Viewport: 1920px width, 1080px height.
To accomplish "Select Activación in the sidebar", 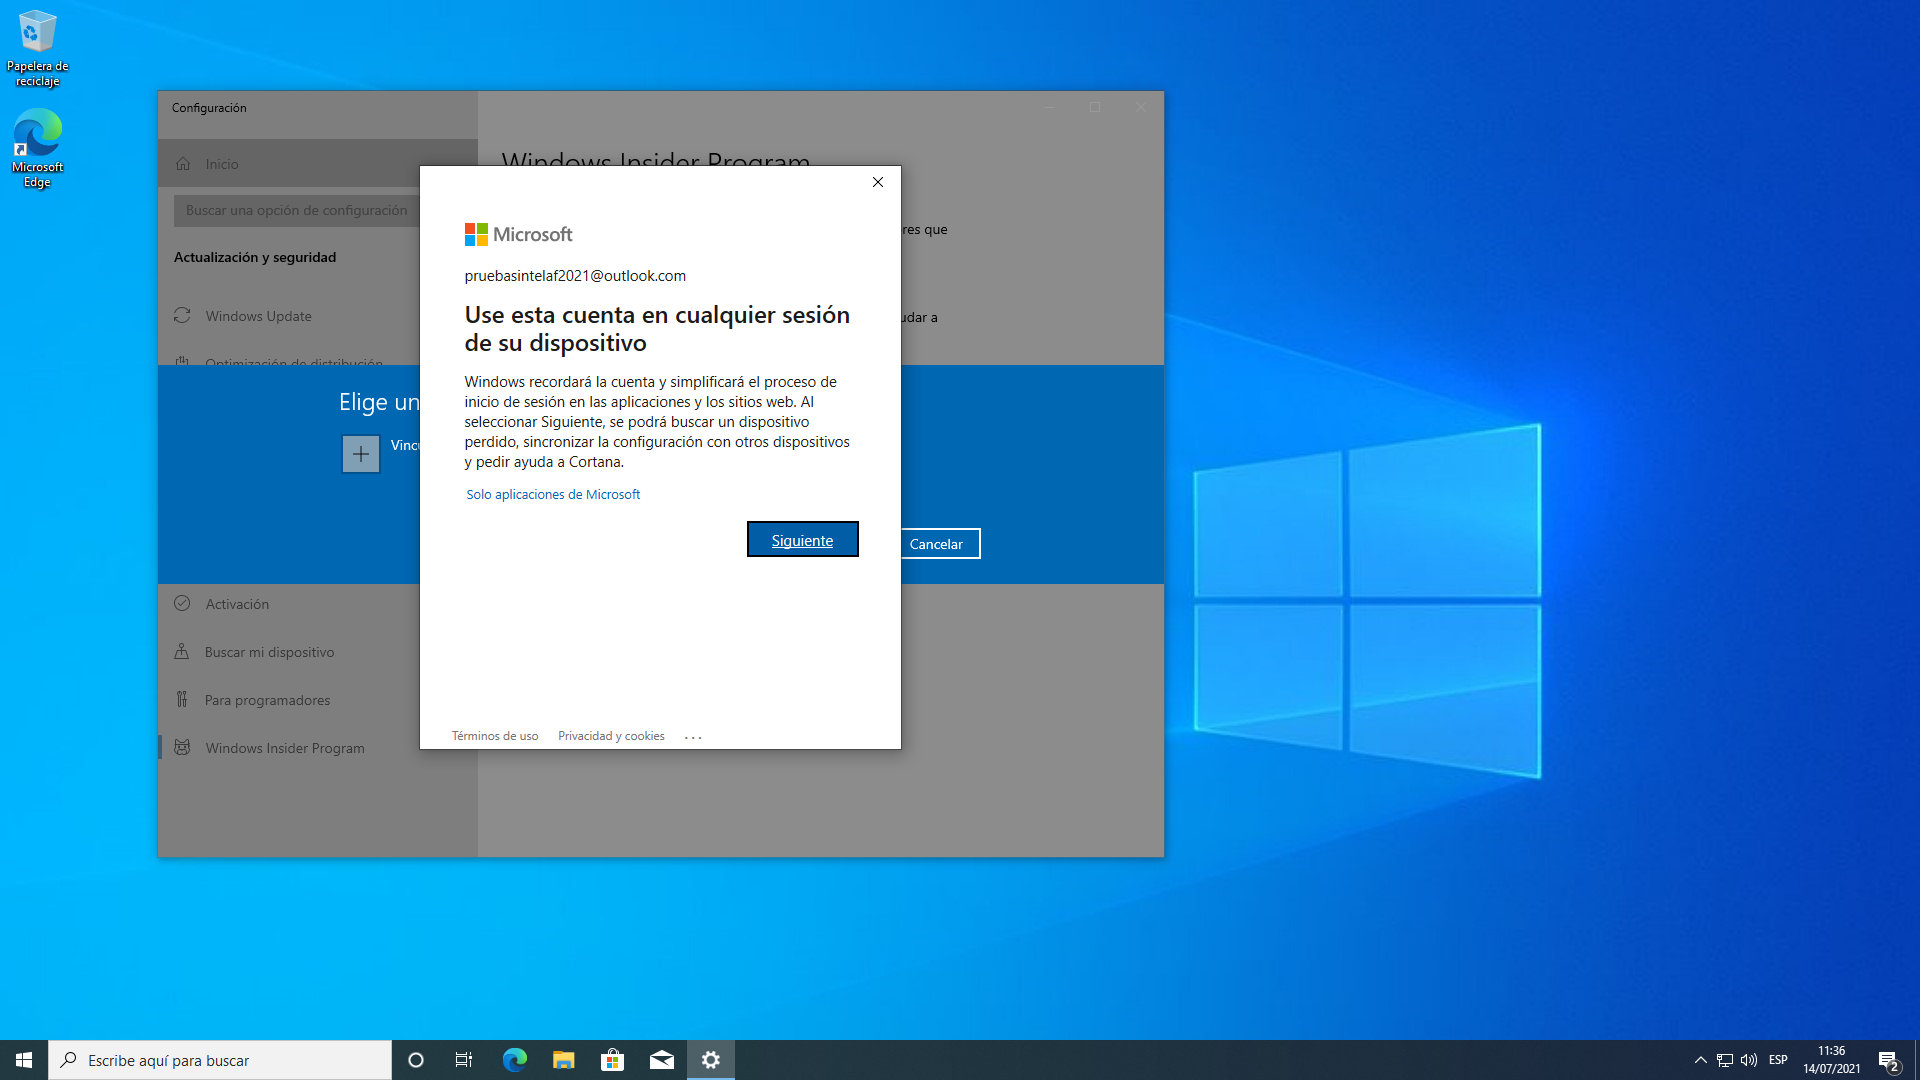I will 237,604.
